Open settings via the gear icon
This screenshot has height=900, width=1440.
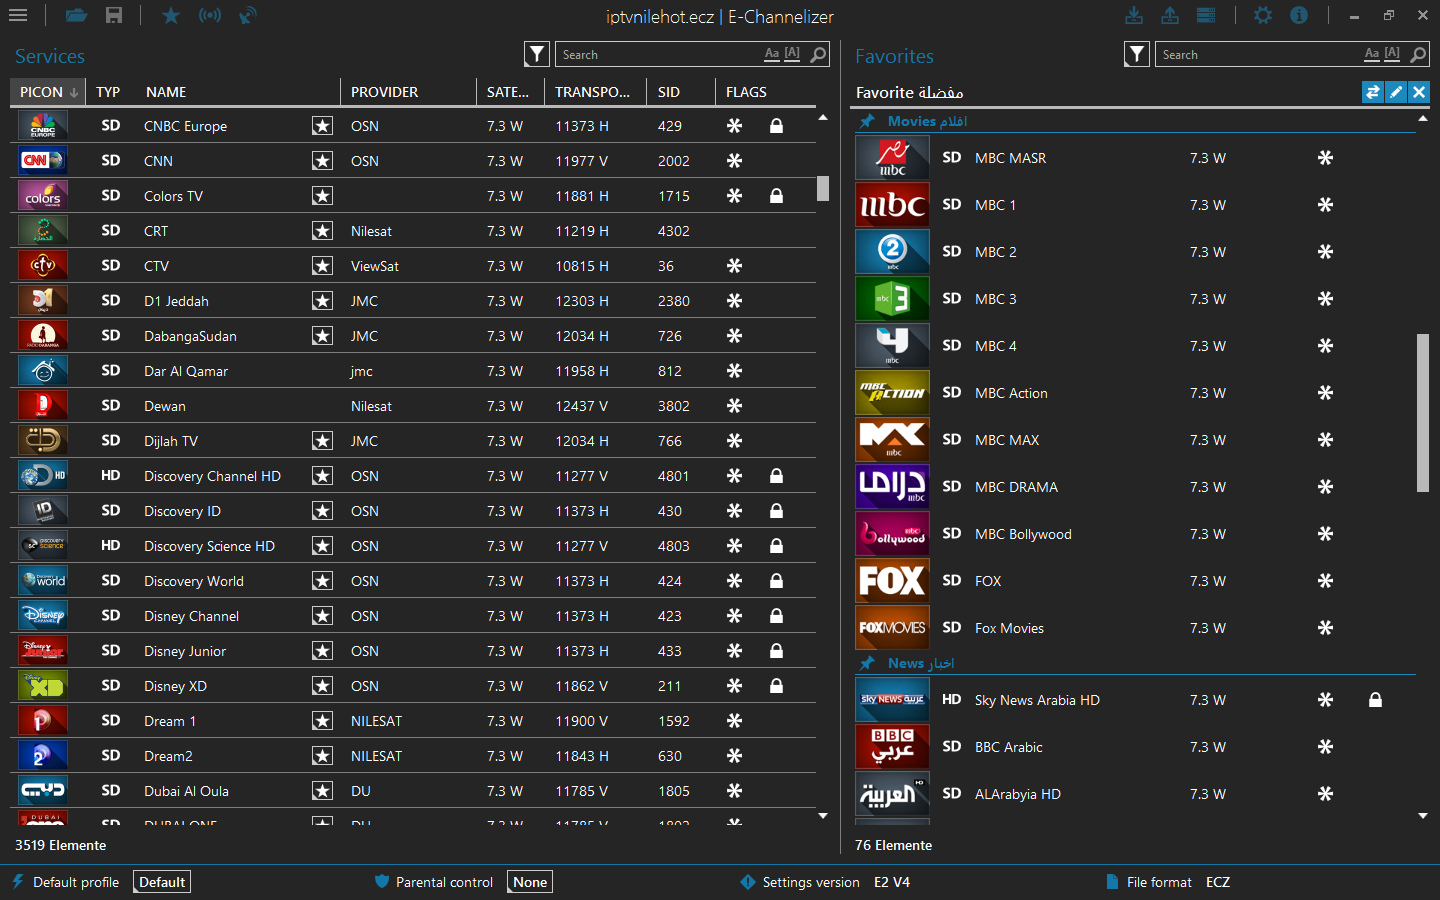point(1263,15)
